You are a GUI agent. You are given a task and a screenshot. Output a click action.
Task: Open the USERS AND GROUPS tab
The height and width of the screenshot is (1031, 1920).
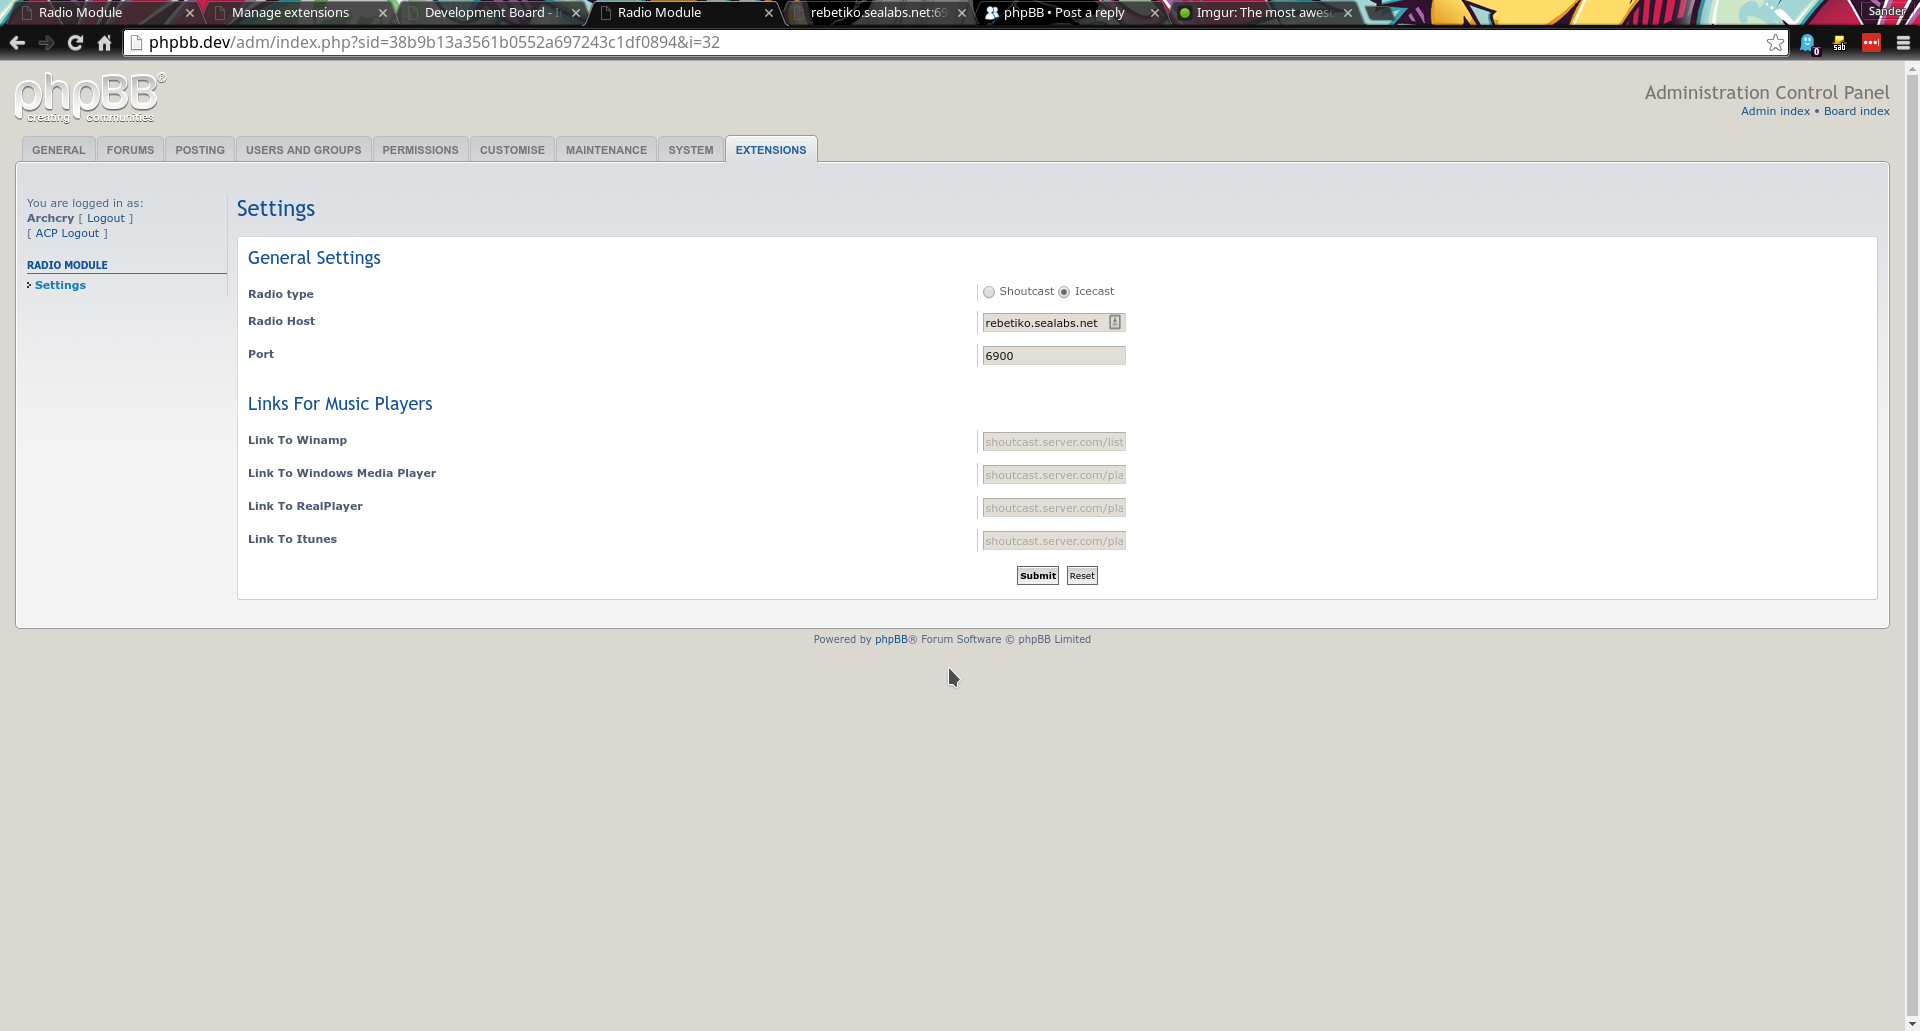point(304,149)
